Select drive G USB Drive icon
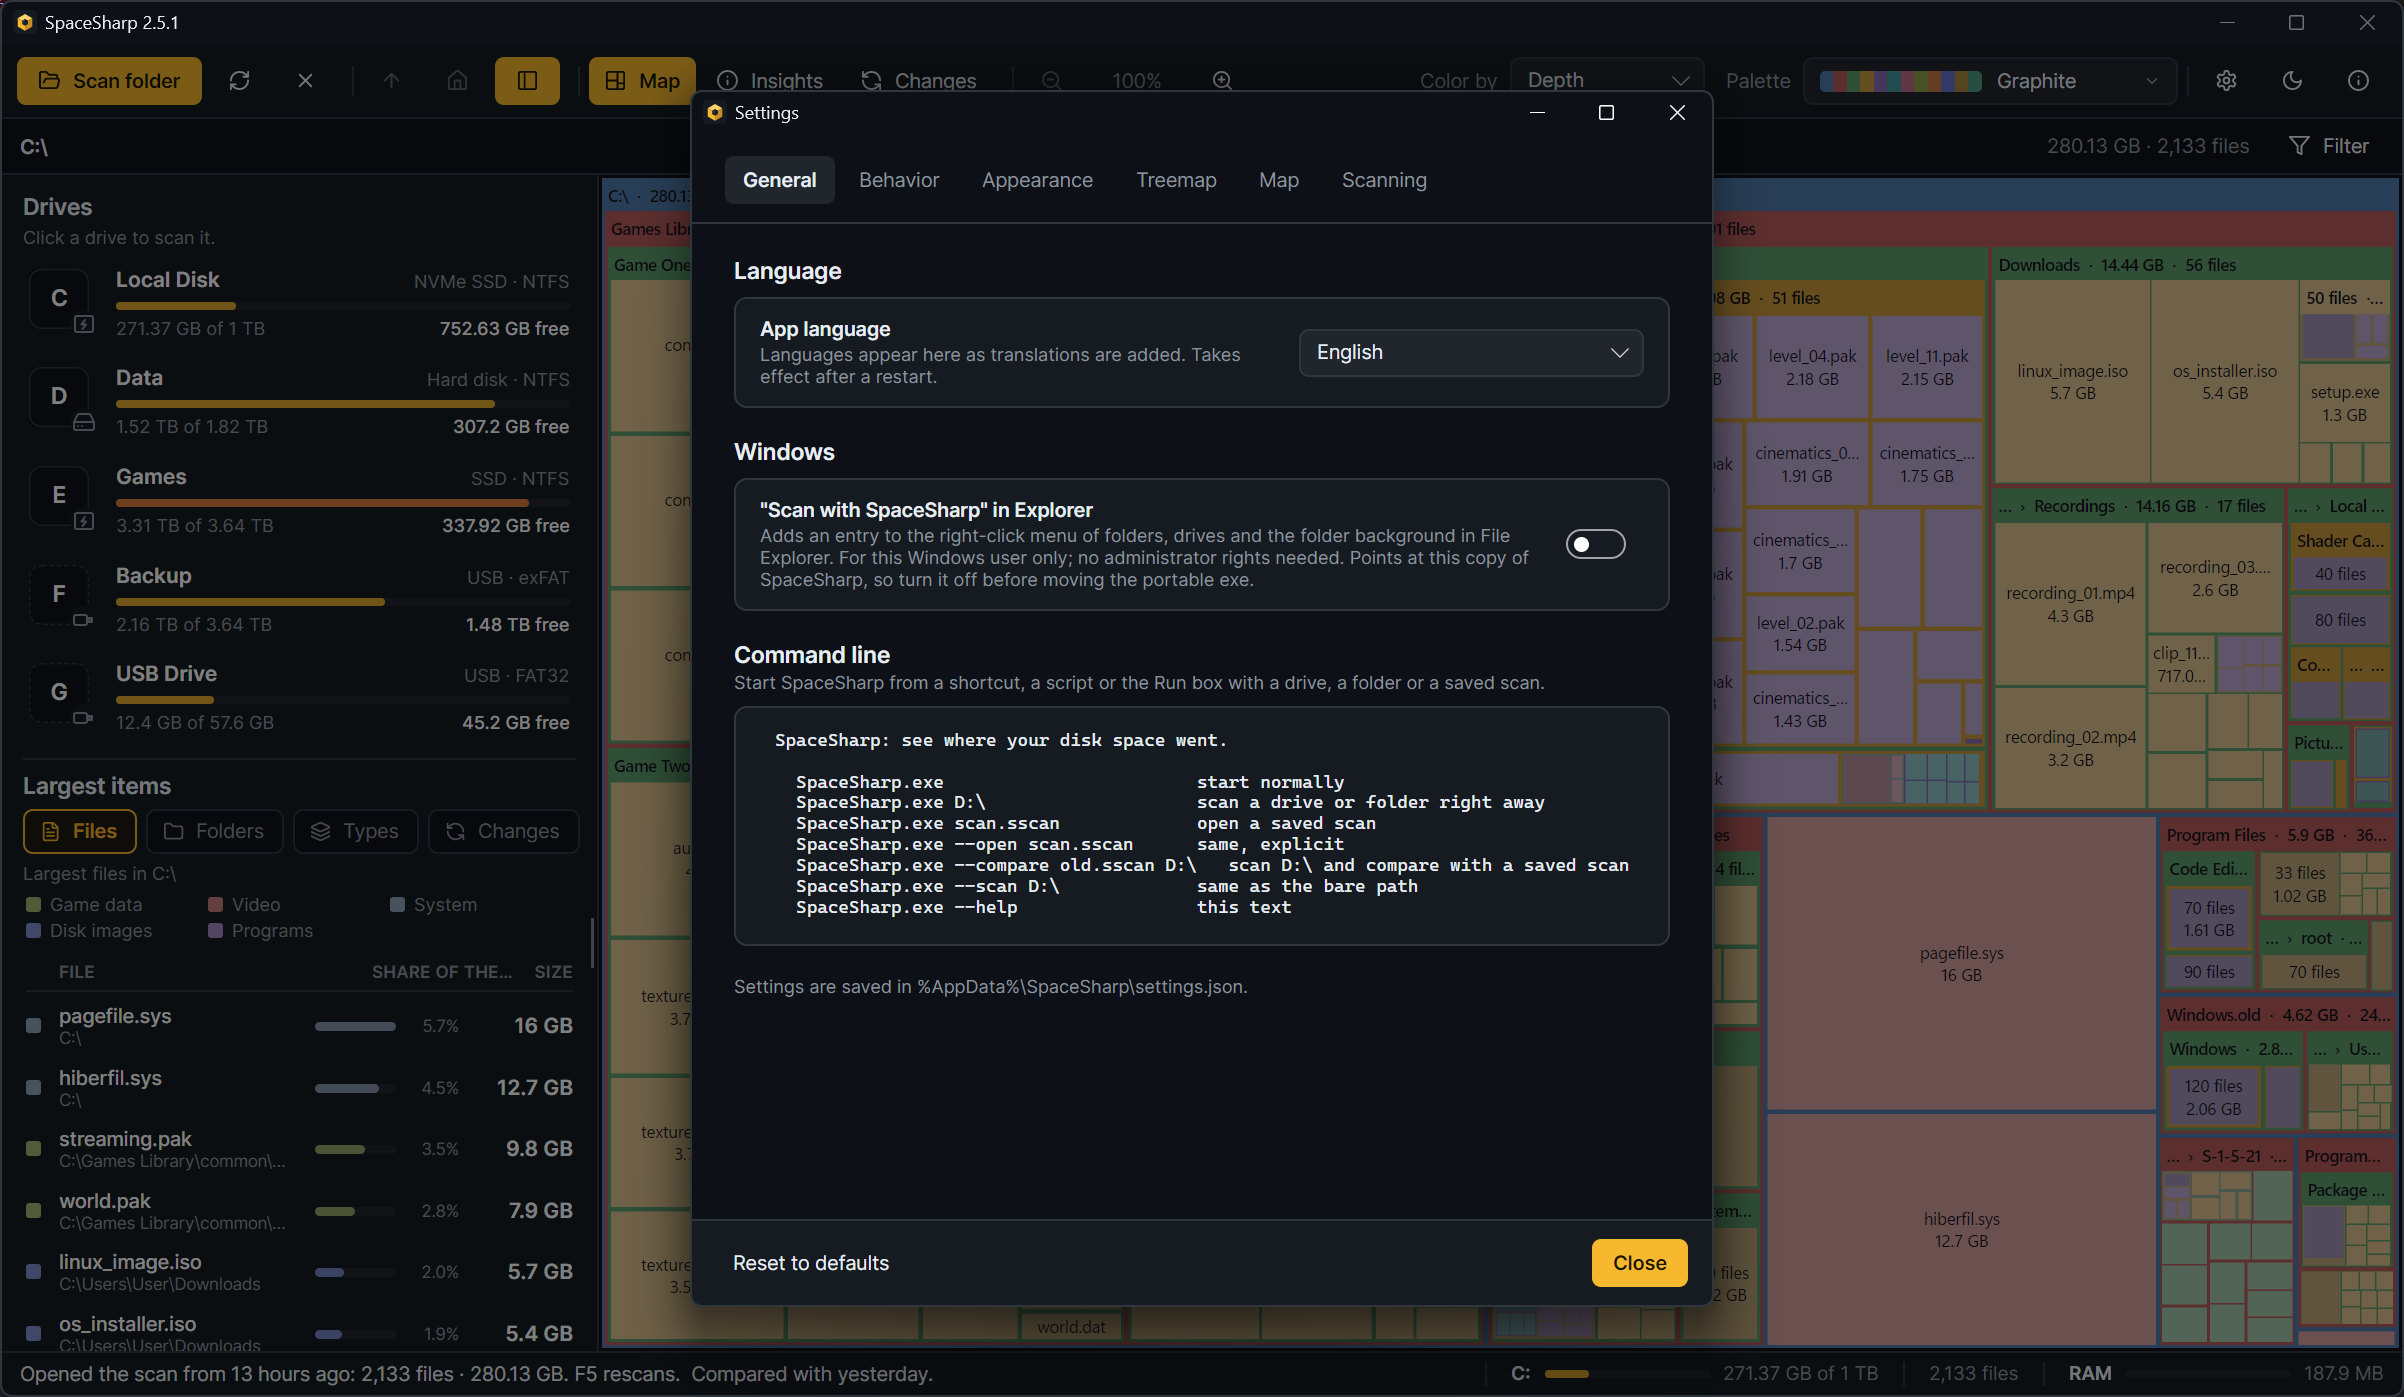 coord(59,693)
